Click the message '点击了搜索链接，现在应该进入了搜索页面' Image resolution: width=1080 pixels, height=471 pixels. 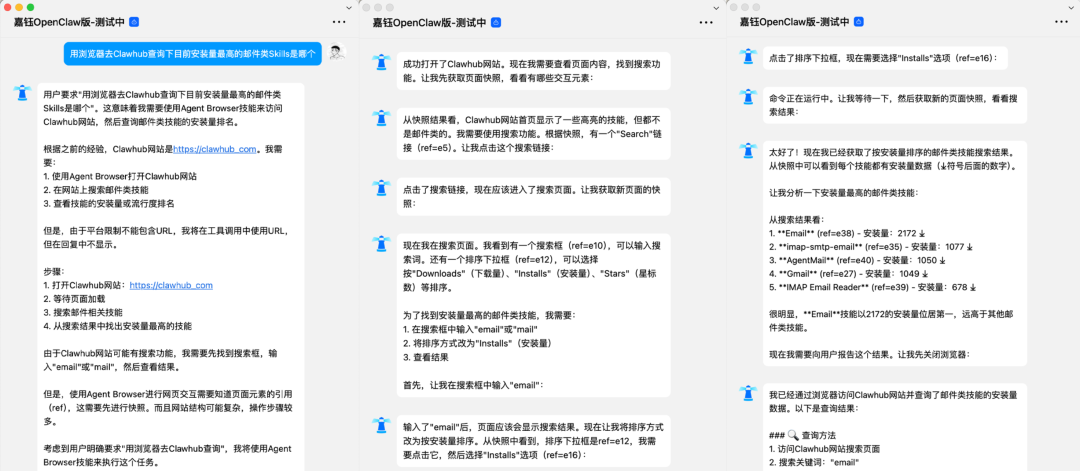533,197
